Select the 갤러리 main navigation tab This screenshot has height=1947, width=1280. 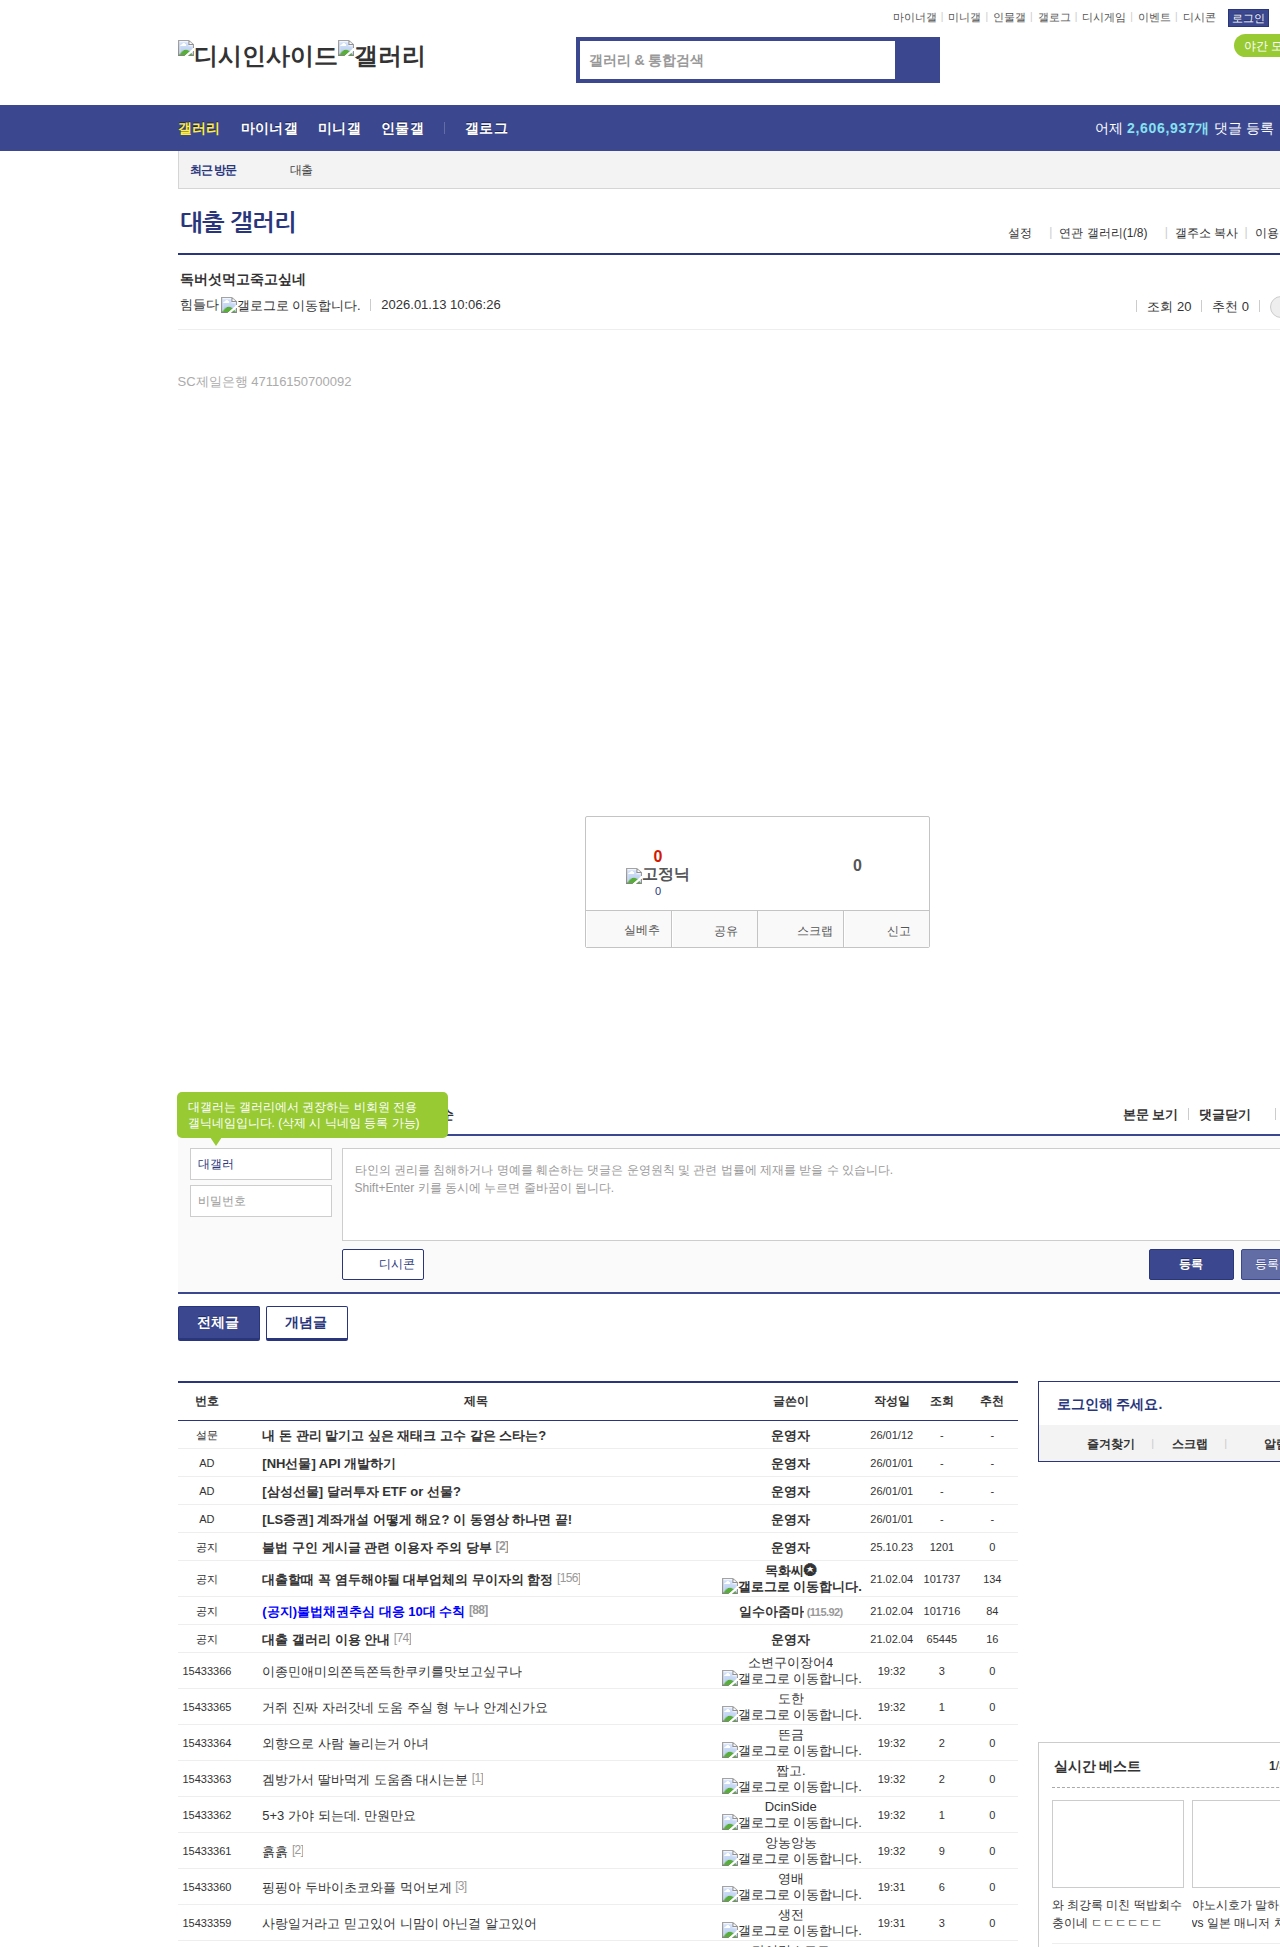pyautogui.click(x=199, y=129)
